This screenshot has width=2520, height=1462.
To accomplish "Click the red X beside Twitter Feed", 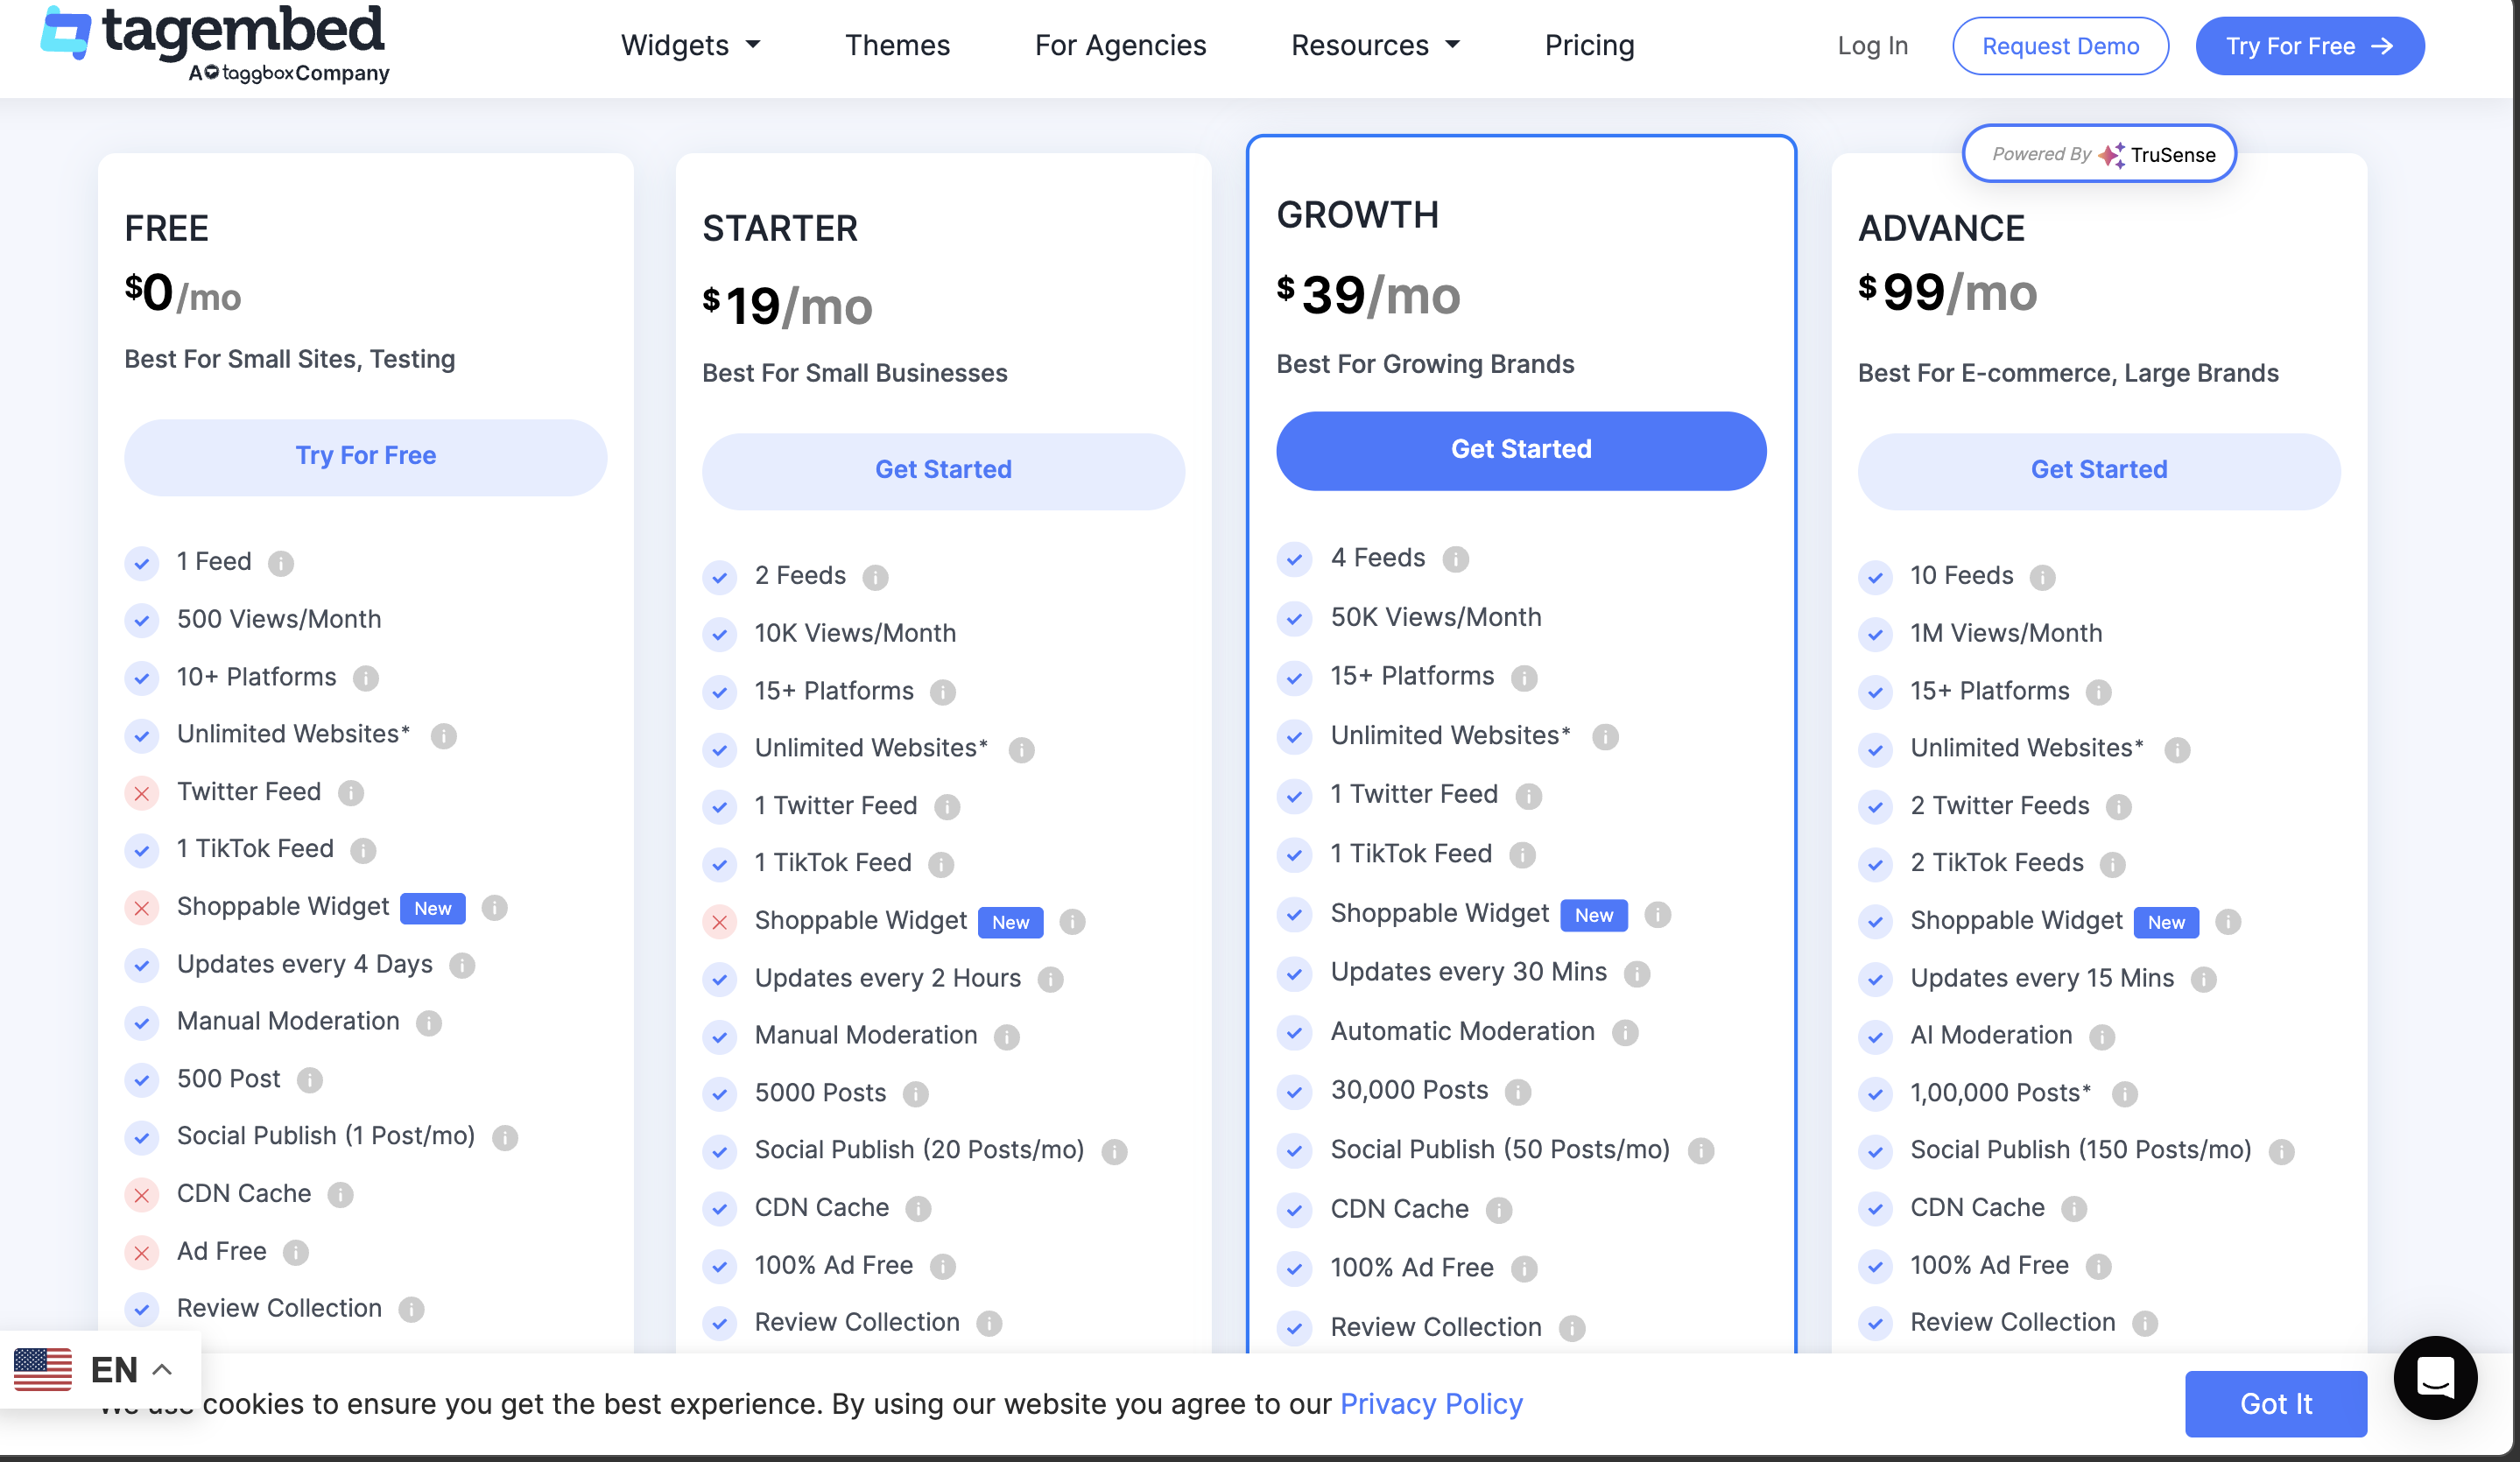I will pos(142,793).
